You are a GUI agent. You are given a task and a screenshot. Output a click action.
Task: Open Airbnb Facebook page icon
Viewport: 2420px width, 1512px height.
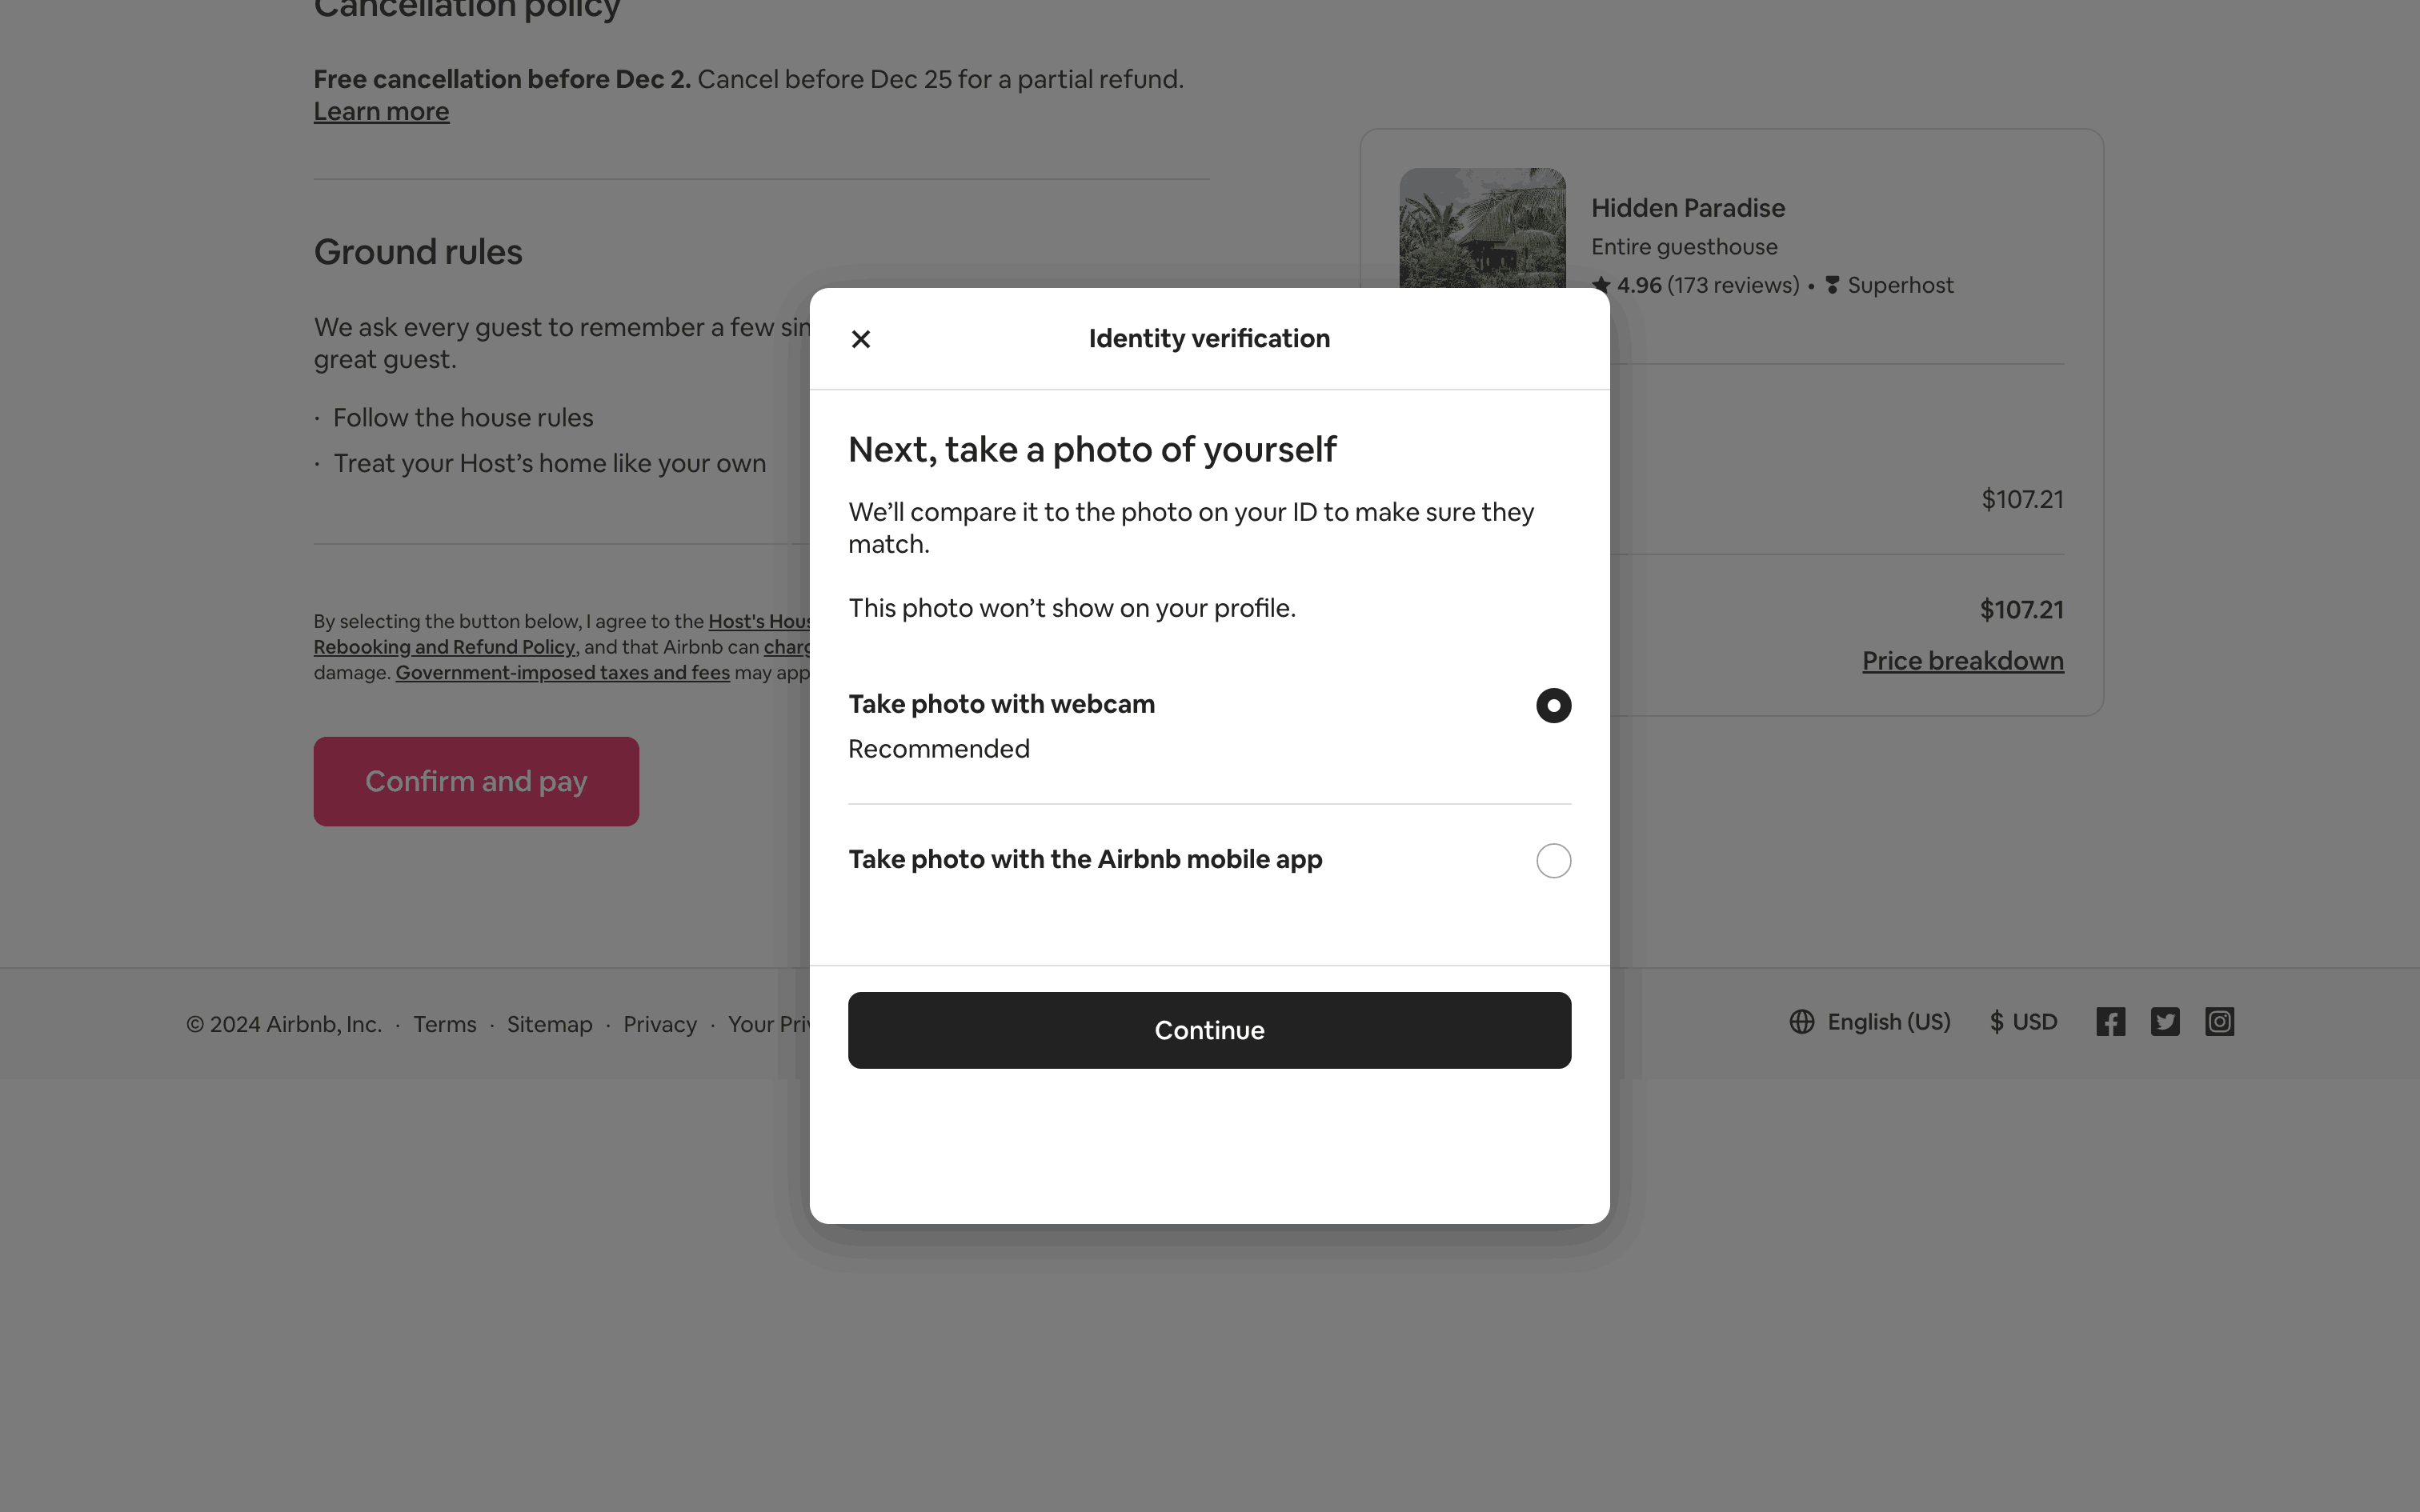pos(2110,1022)
